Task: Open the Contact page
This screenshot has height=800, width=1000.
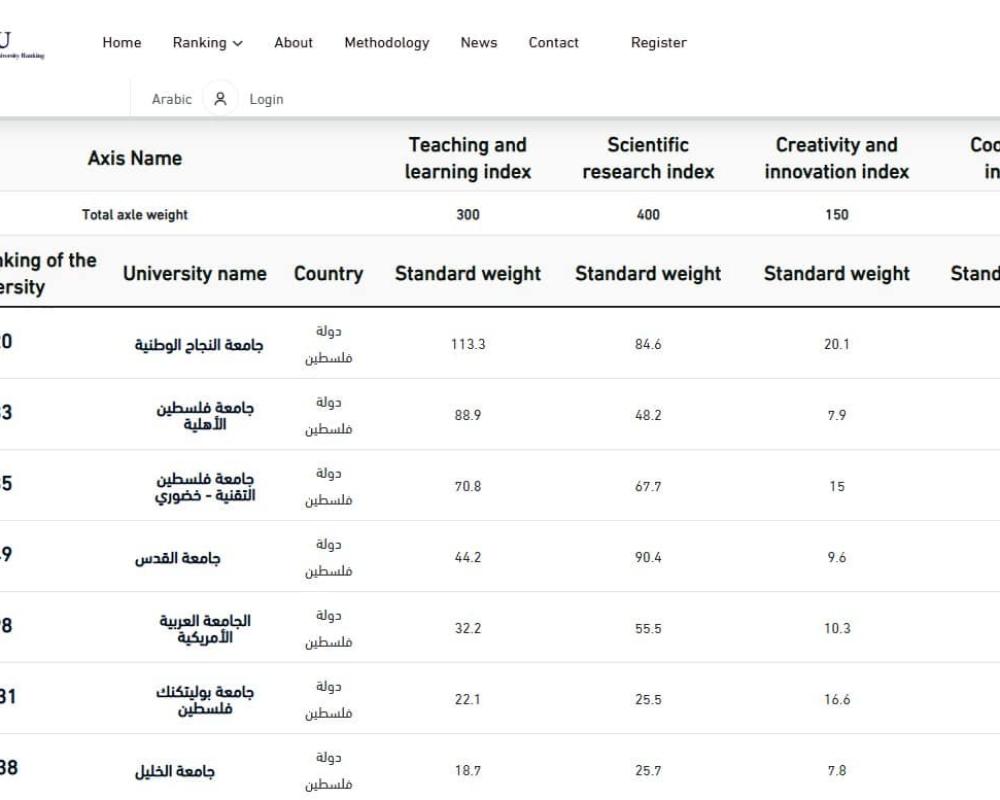Action: coord(553,43)
